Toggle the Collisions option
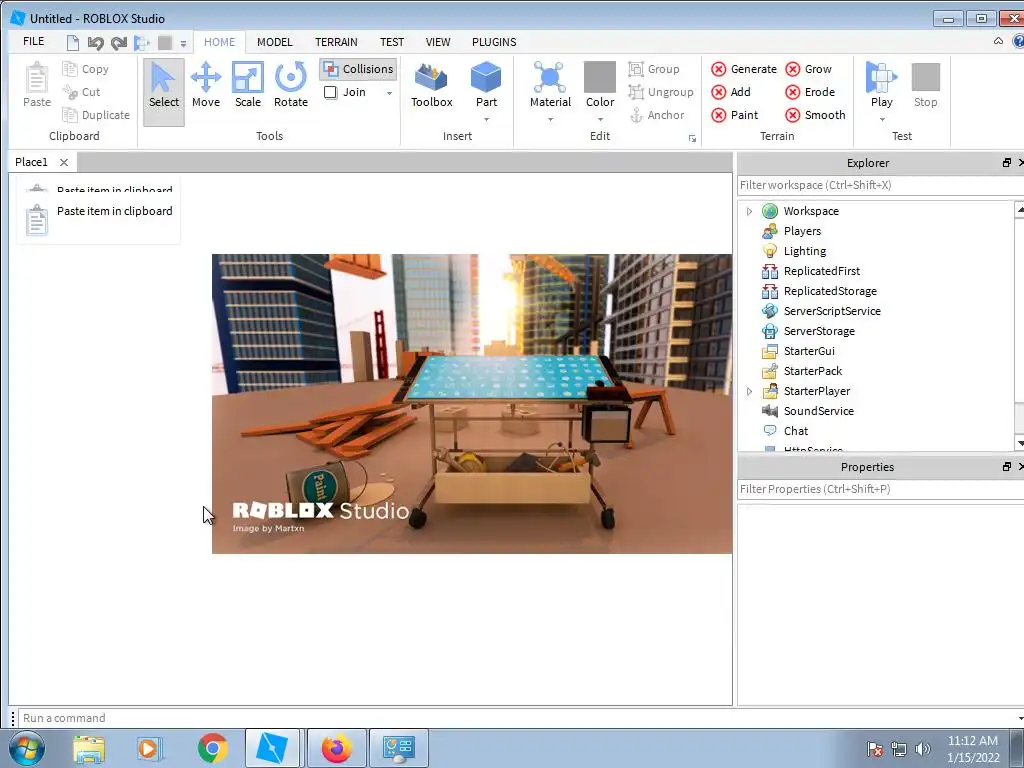The height and width of the screenshot is (768, 1024). (359, 69)
